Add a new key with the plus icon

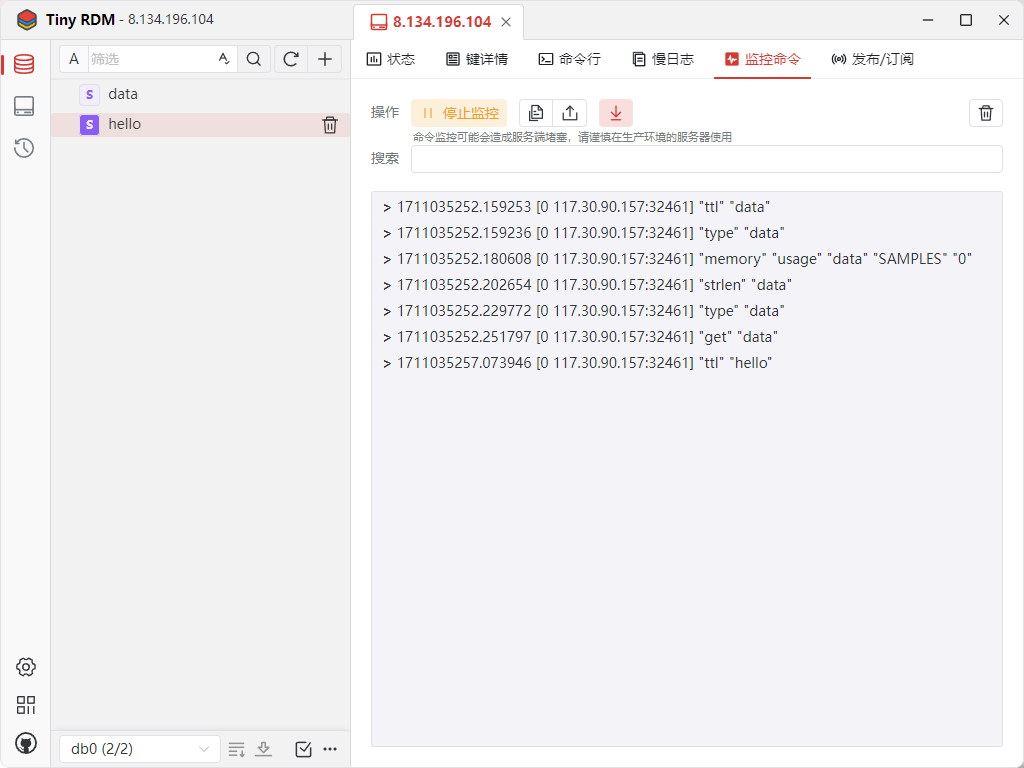coord(325,59)
